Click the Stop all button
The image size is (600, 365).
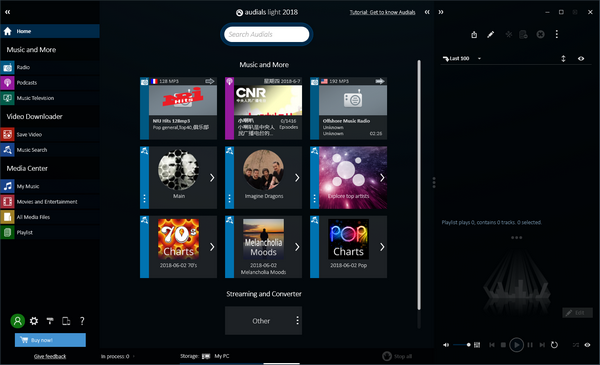coord(397,356)
